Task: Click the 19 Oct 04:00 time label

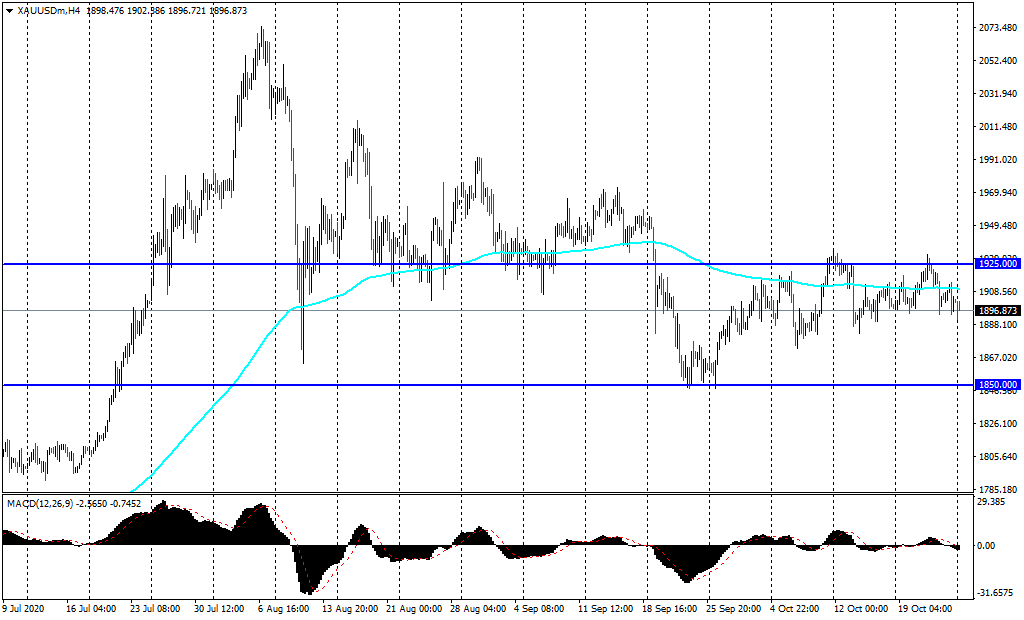Action: click(925, 607)
